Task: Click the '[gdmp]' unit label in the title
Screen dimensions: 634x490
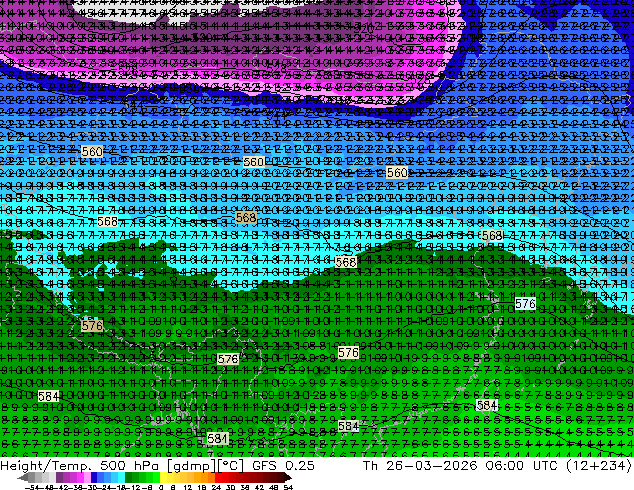Action: pyautogui.click(x=190, y=465)
